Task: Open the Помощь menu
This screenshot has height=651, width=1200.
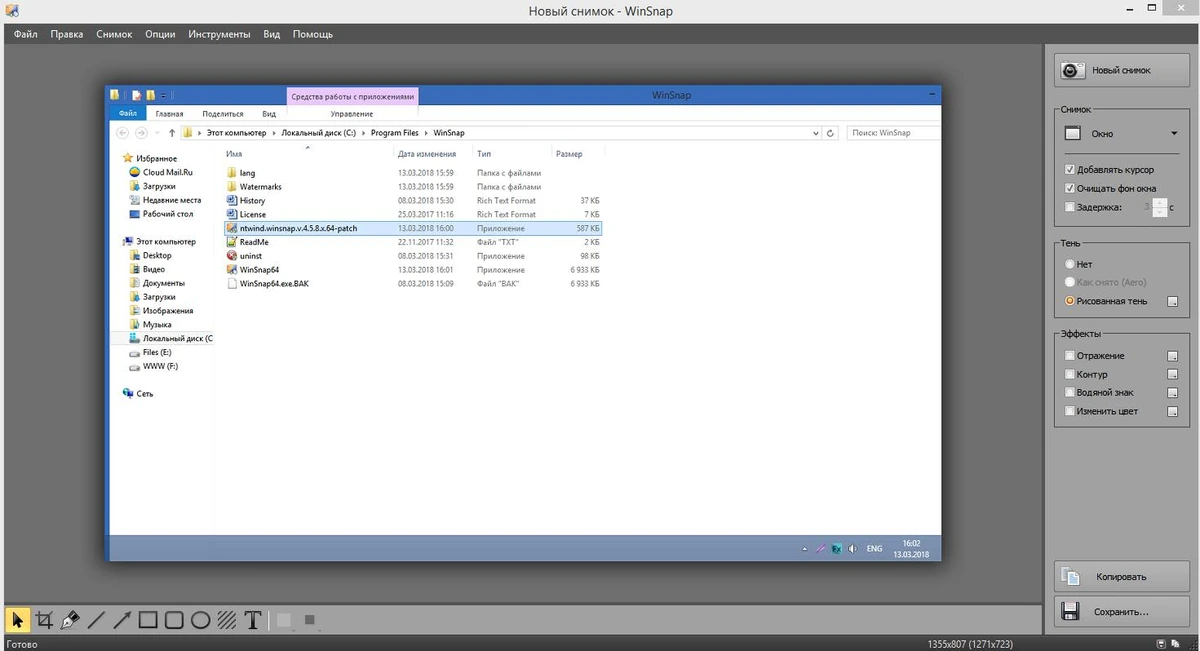Action: 313,34
